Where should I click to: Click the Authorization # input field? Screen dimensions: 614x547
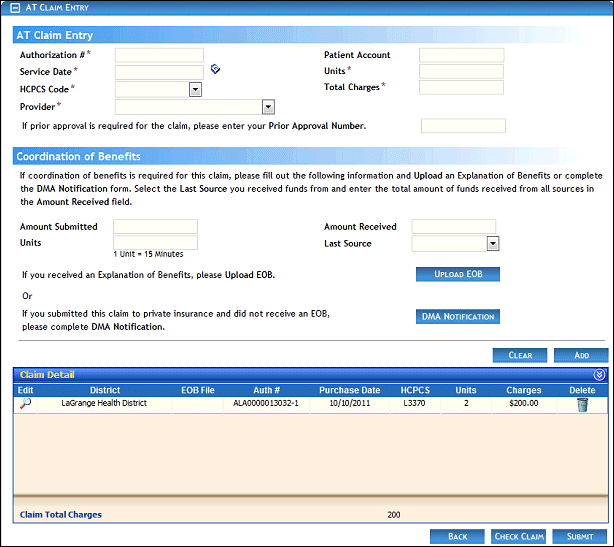[159, 55]
